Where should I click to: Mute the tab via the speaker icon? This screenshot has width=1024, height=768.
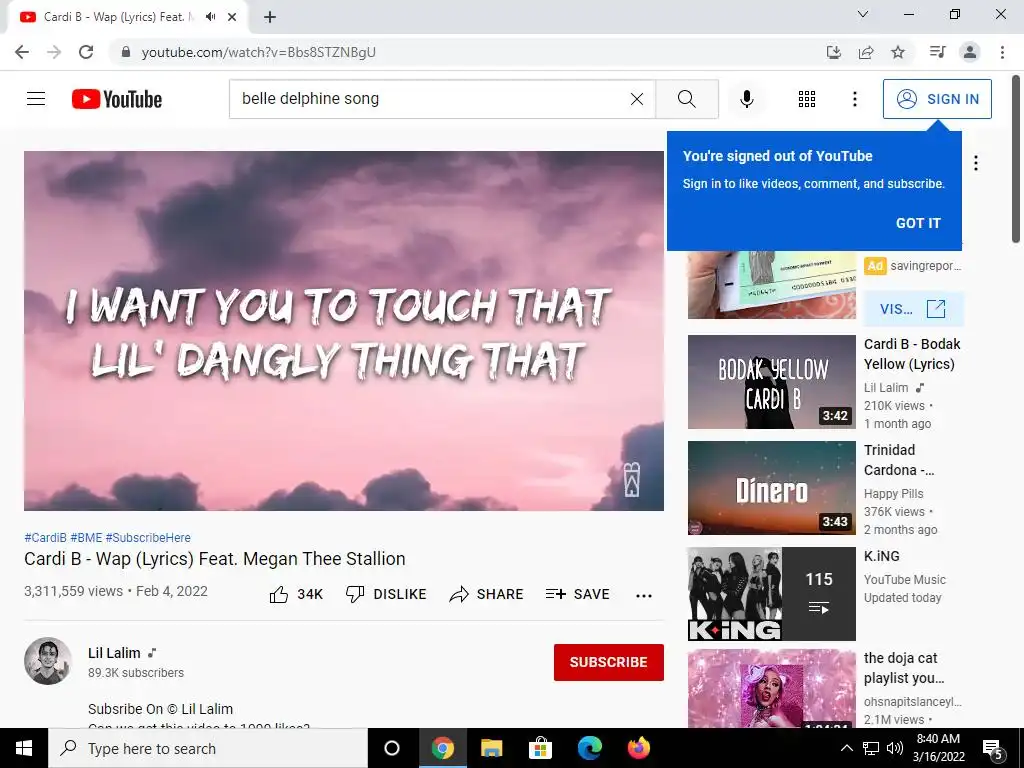(x=210, y=17)
